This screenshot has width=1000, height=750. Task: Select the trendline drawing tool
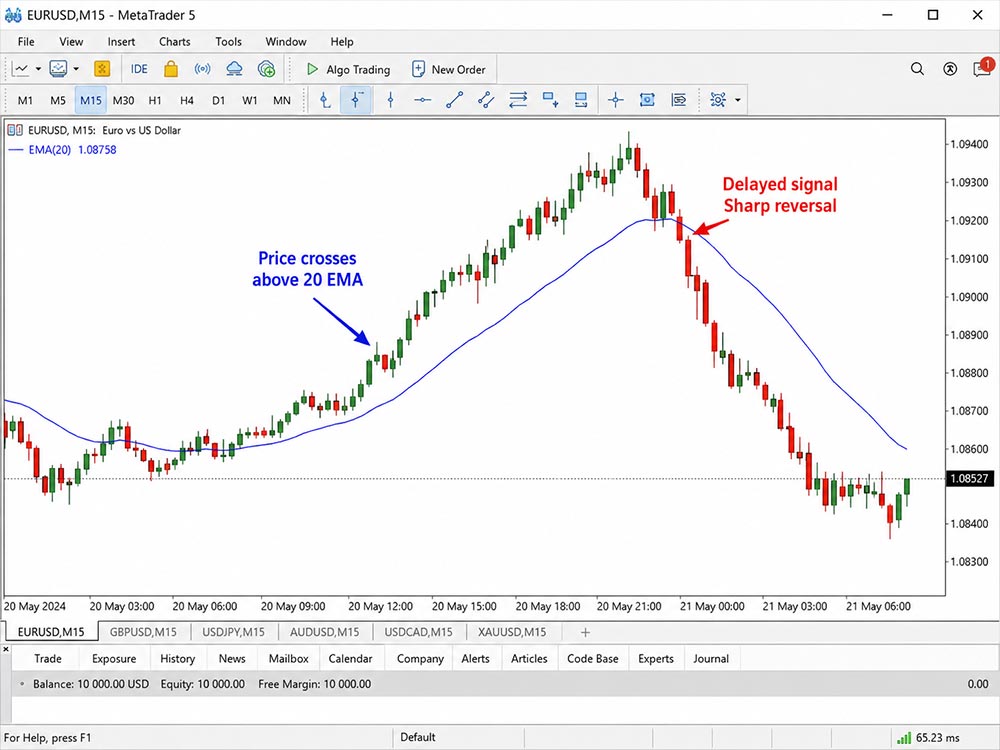[455, 100]
